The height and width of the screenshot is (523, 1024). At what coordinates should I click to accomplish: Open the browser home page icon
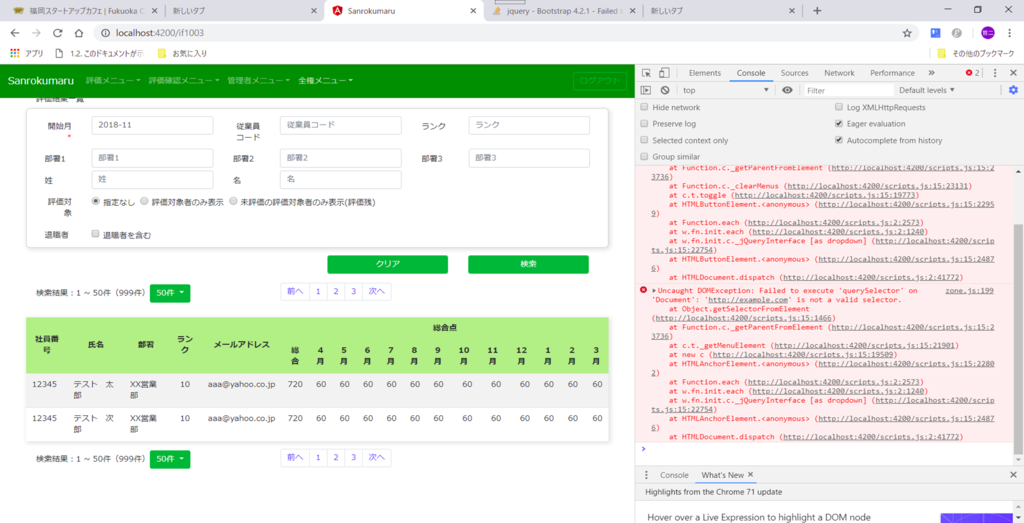78,33
